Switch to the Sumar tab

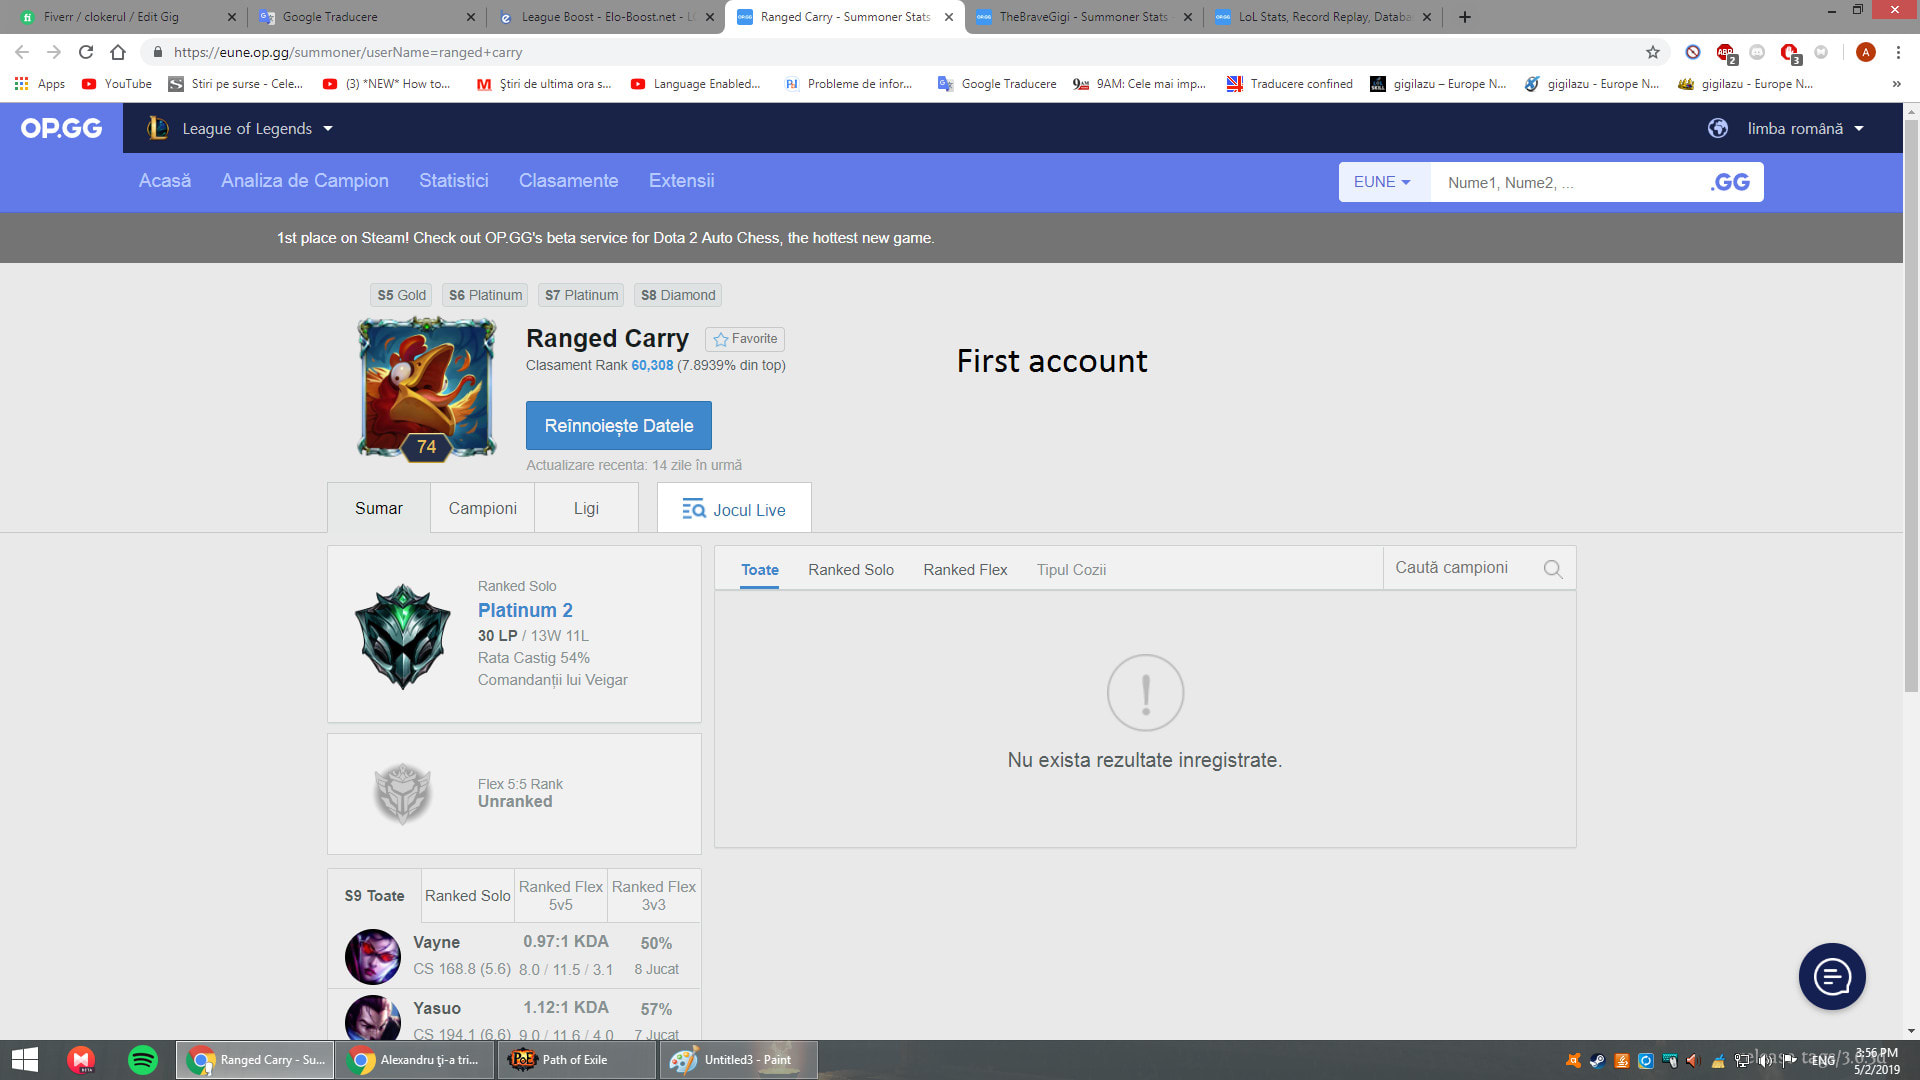[x=379, y=508]
